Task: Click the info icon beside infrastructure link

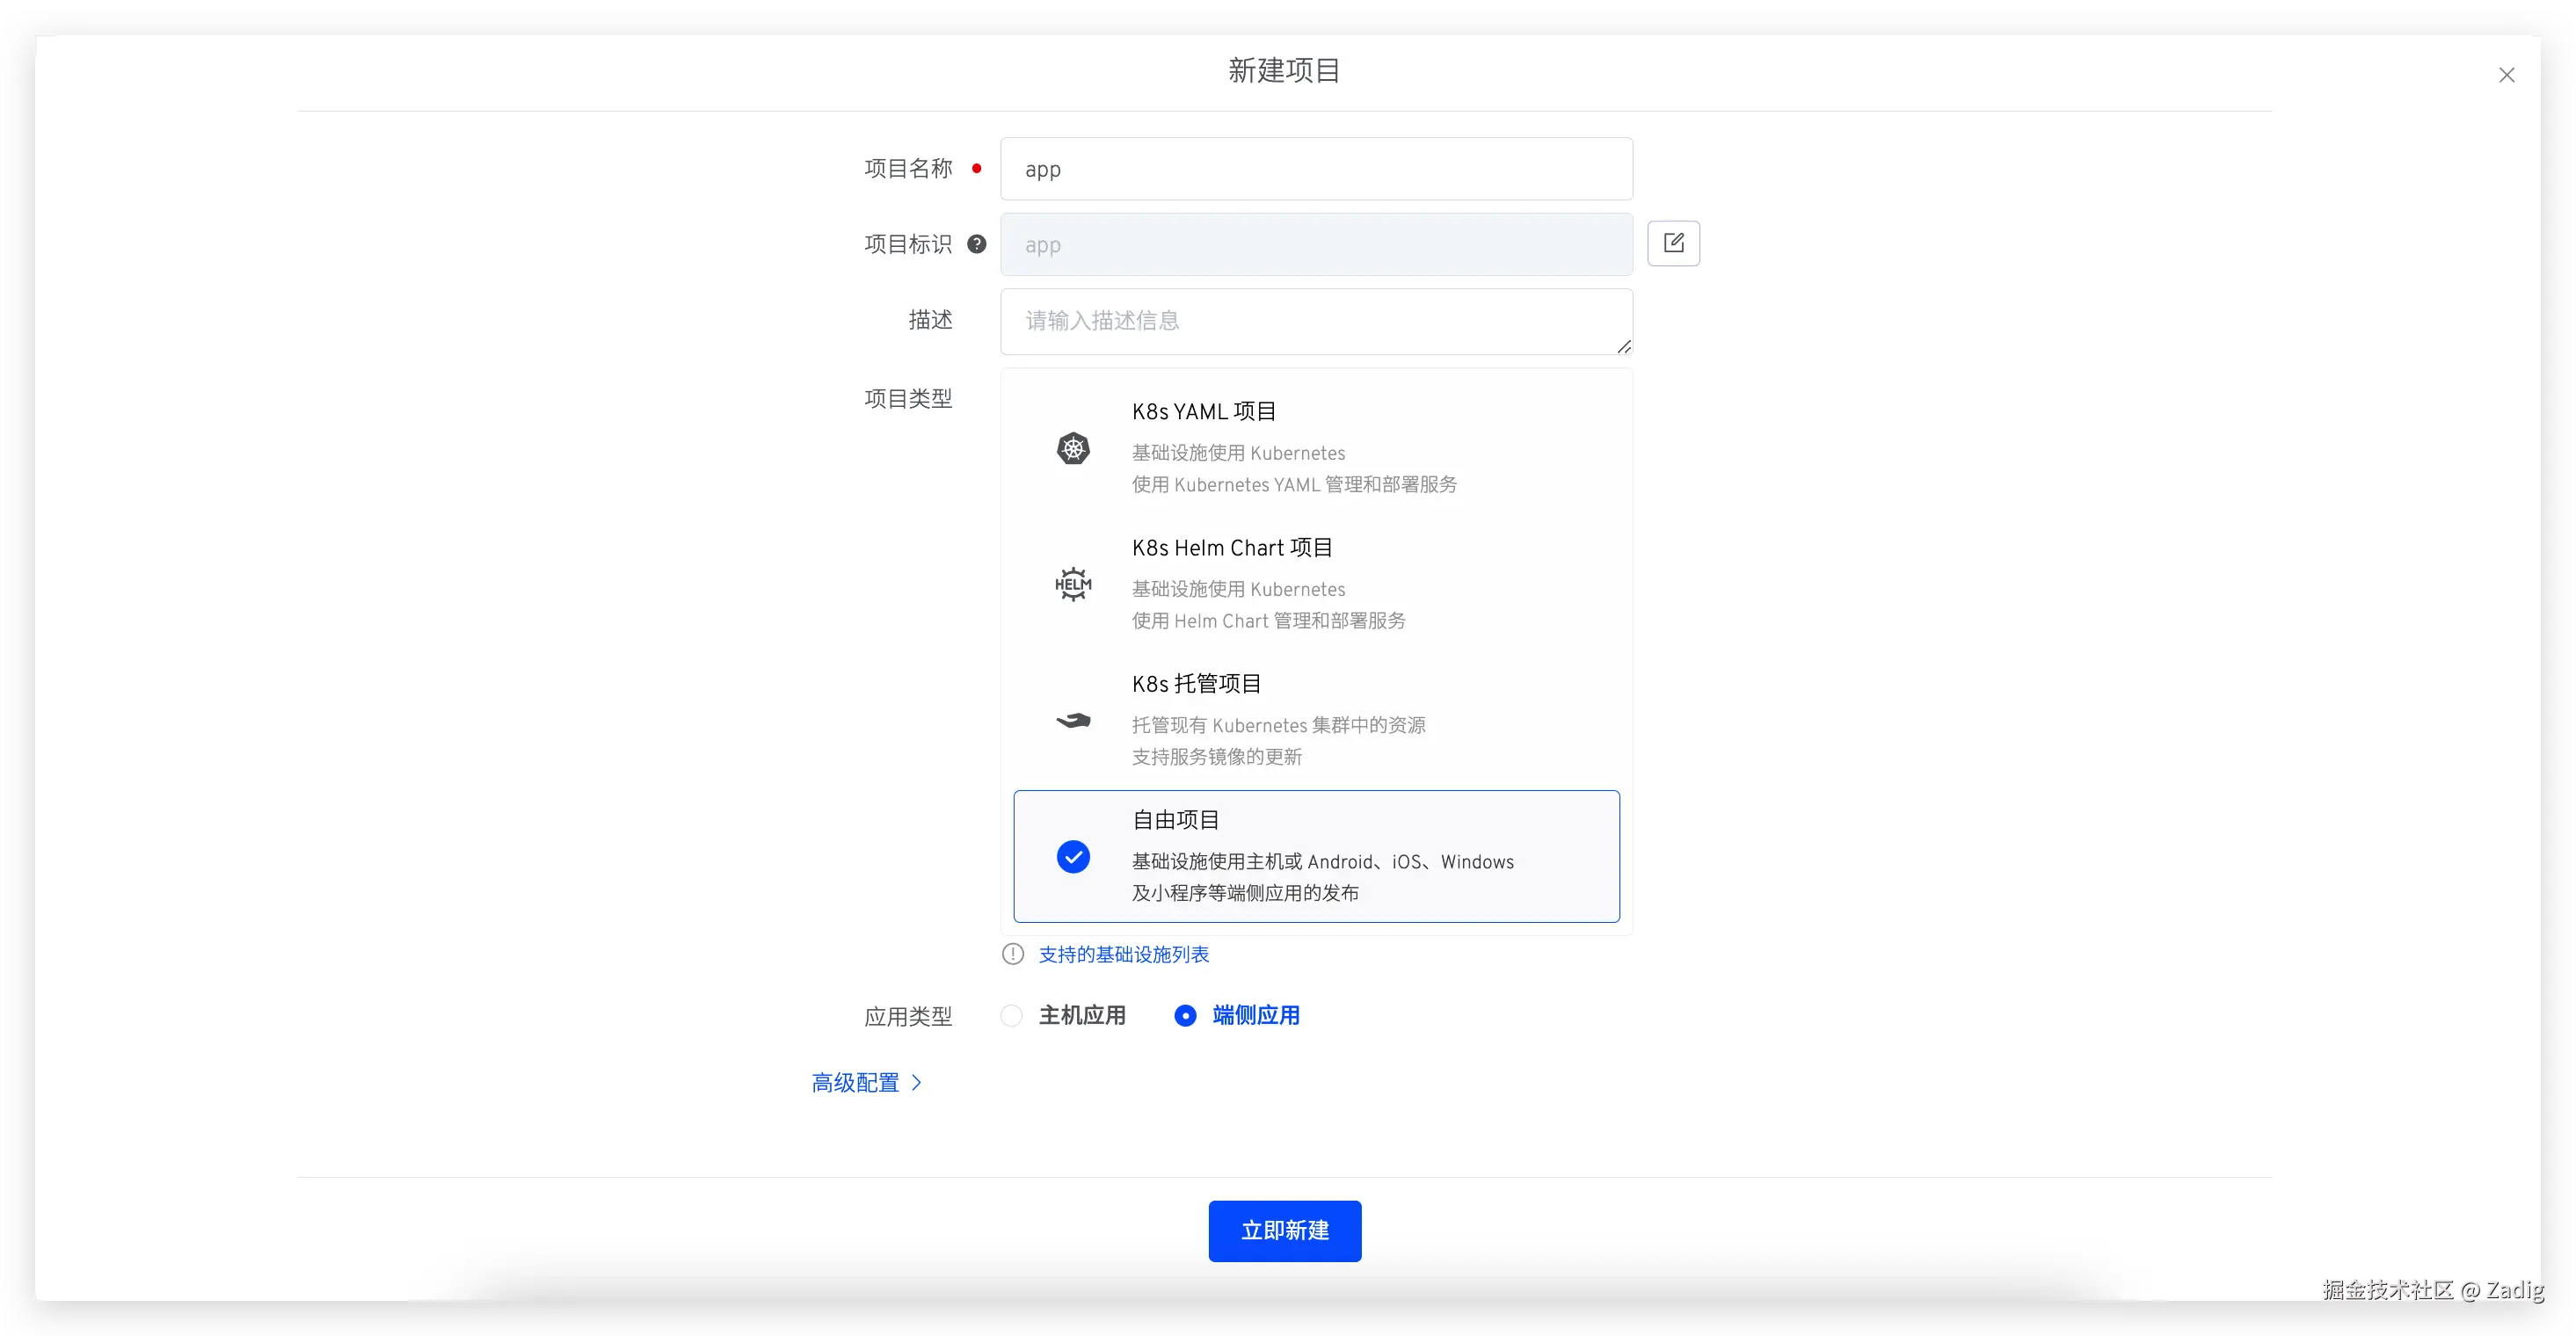Action: (x=1013, y=954)
